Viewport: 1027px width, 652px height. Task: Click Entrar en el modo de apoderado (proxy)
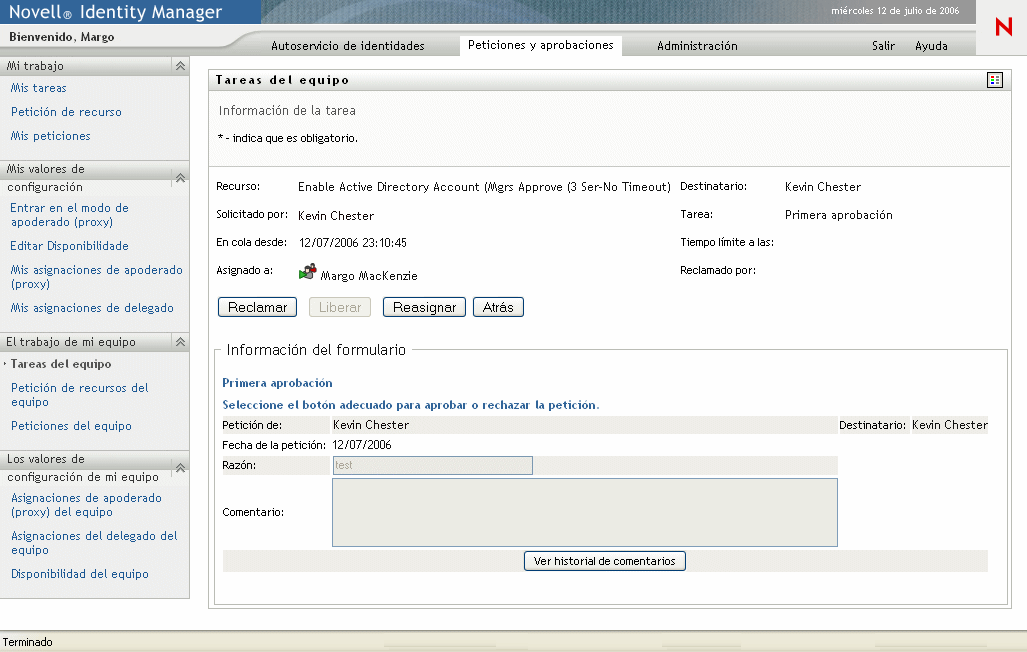pyautogui.click(x=69, y=215)
